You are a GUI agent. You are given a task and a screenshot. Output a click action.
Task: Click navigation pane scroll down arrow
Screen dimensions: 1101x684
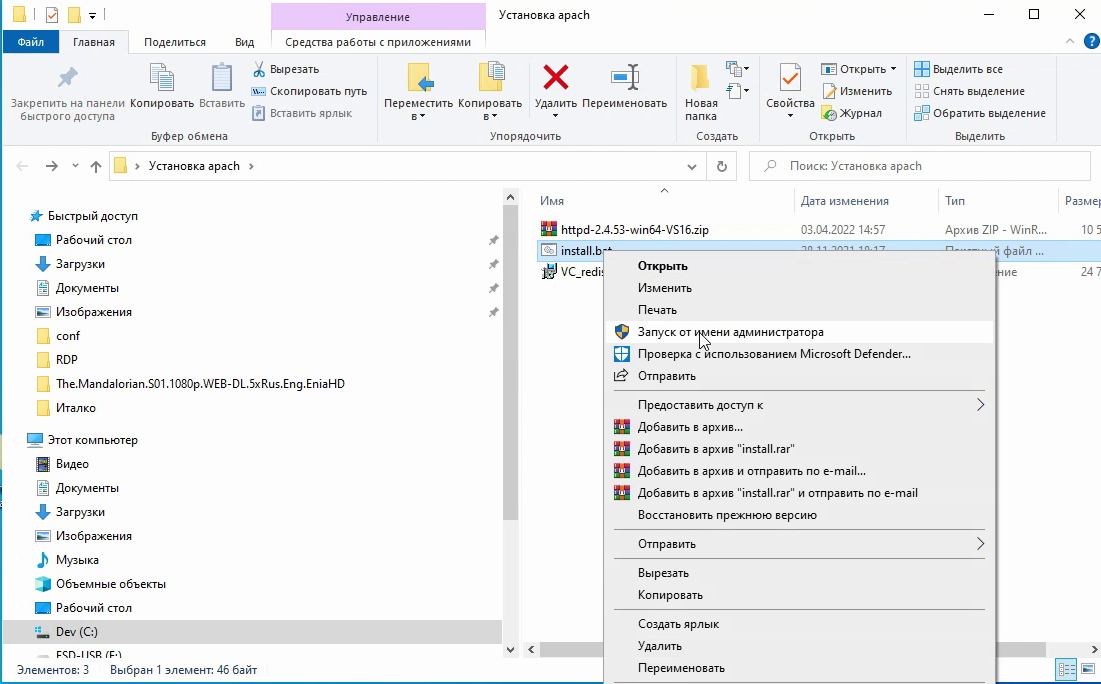(x=510, y=650)
